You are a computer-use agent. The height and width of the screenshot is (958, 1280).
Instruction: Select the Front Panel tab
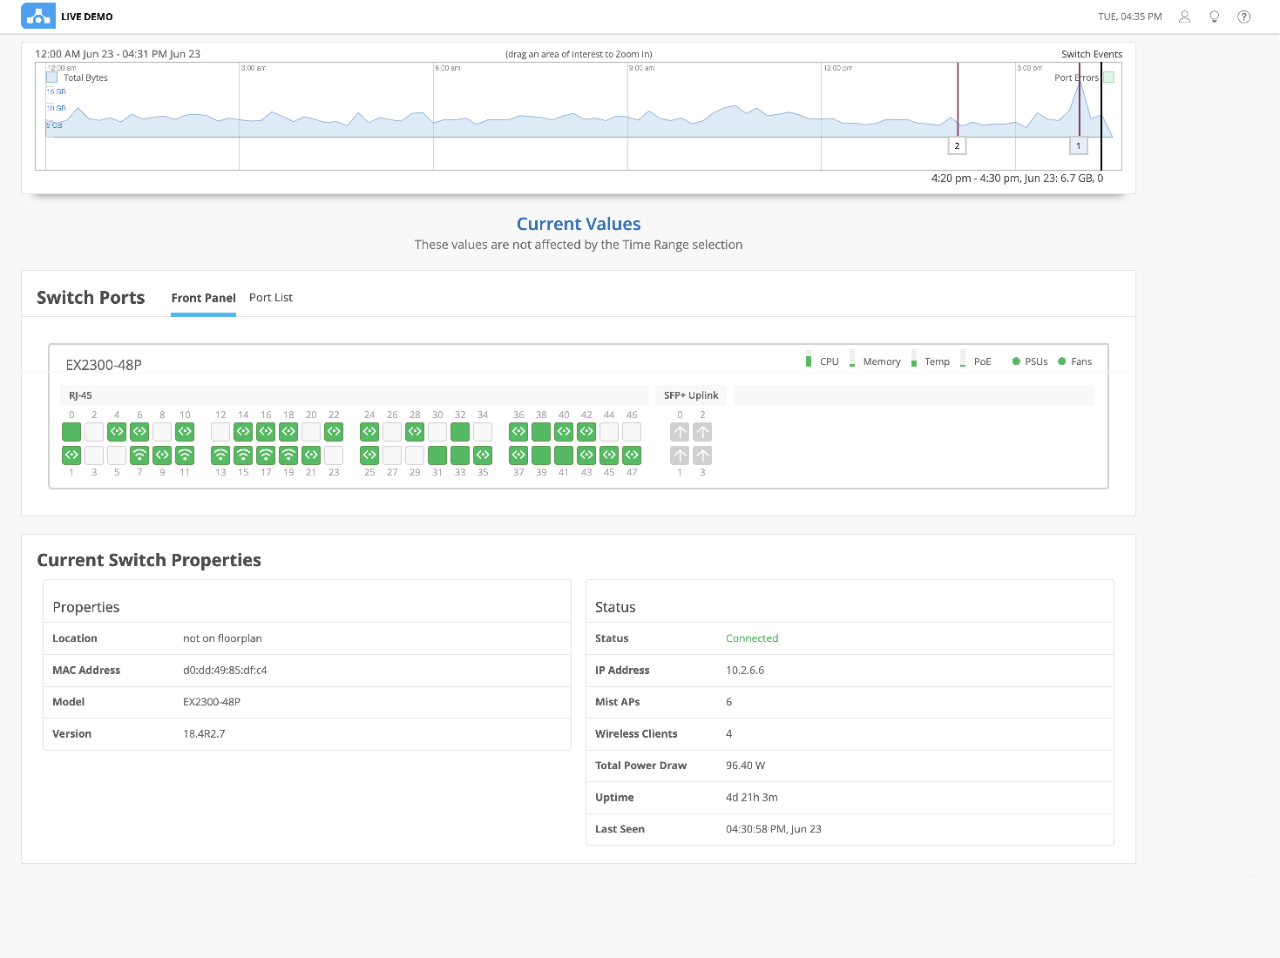(x=203, y=298)
